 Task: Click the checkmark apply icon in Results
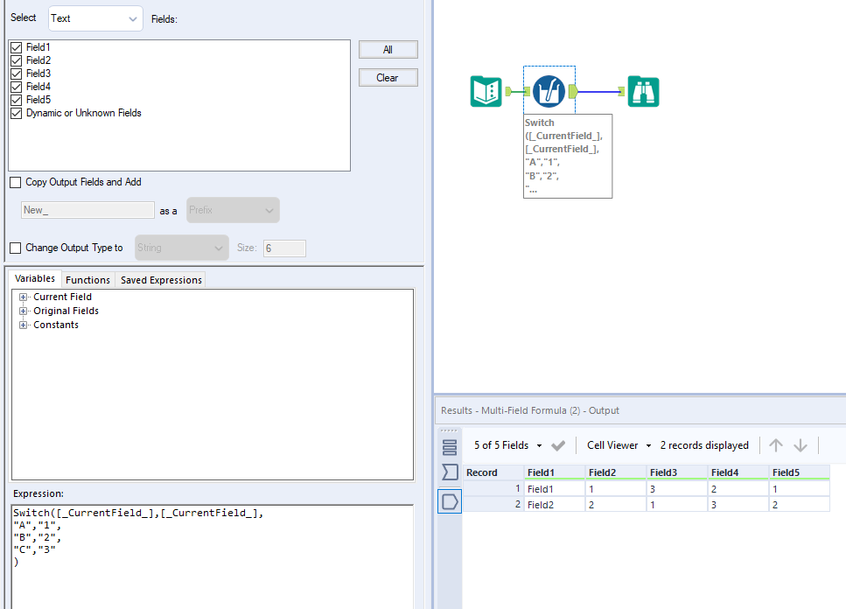[x=558, y=446]
